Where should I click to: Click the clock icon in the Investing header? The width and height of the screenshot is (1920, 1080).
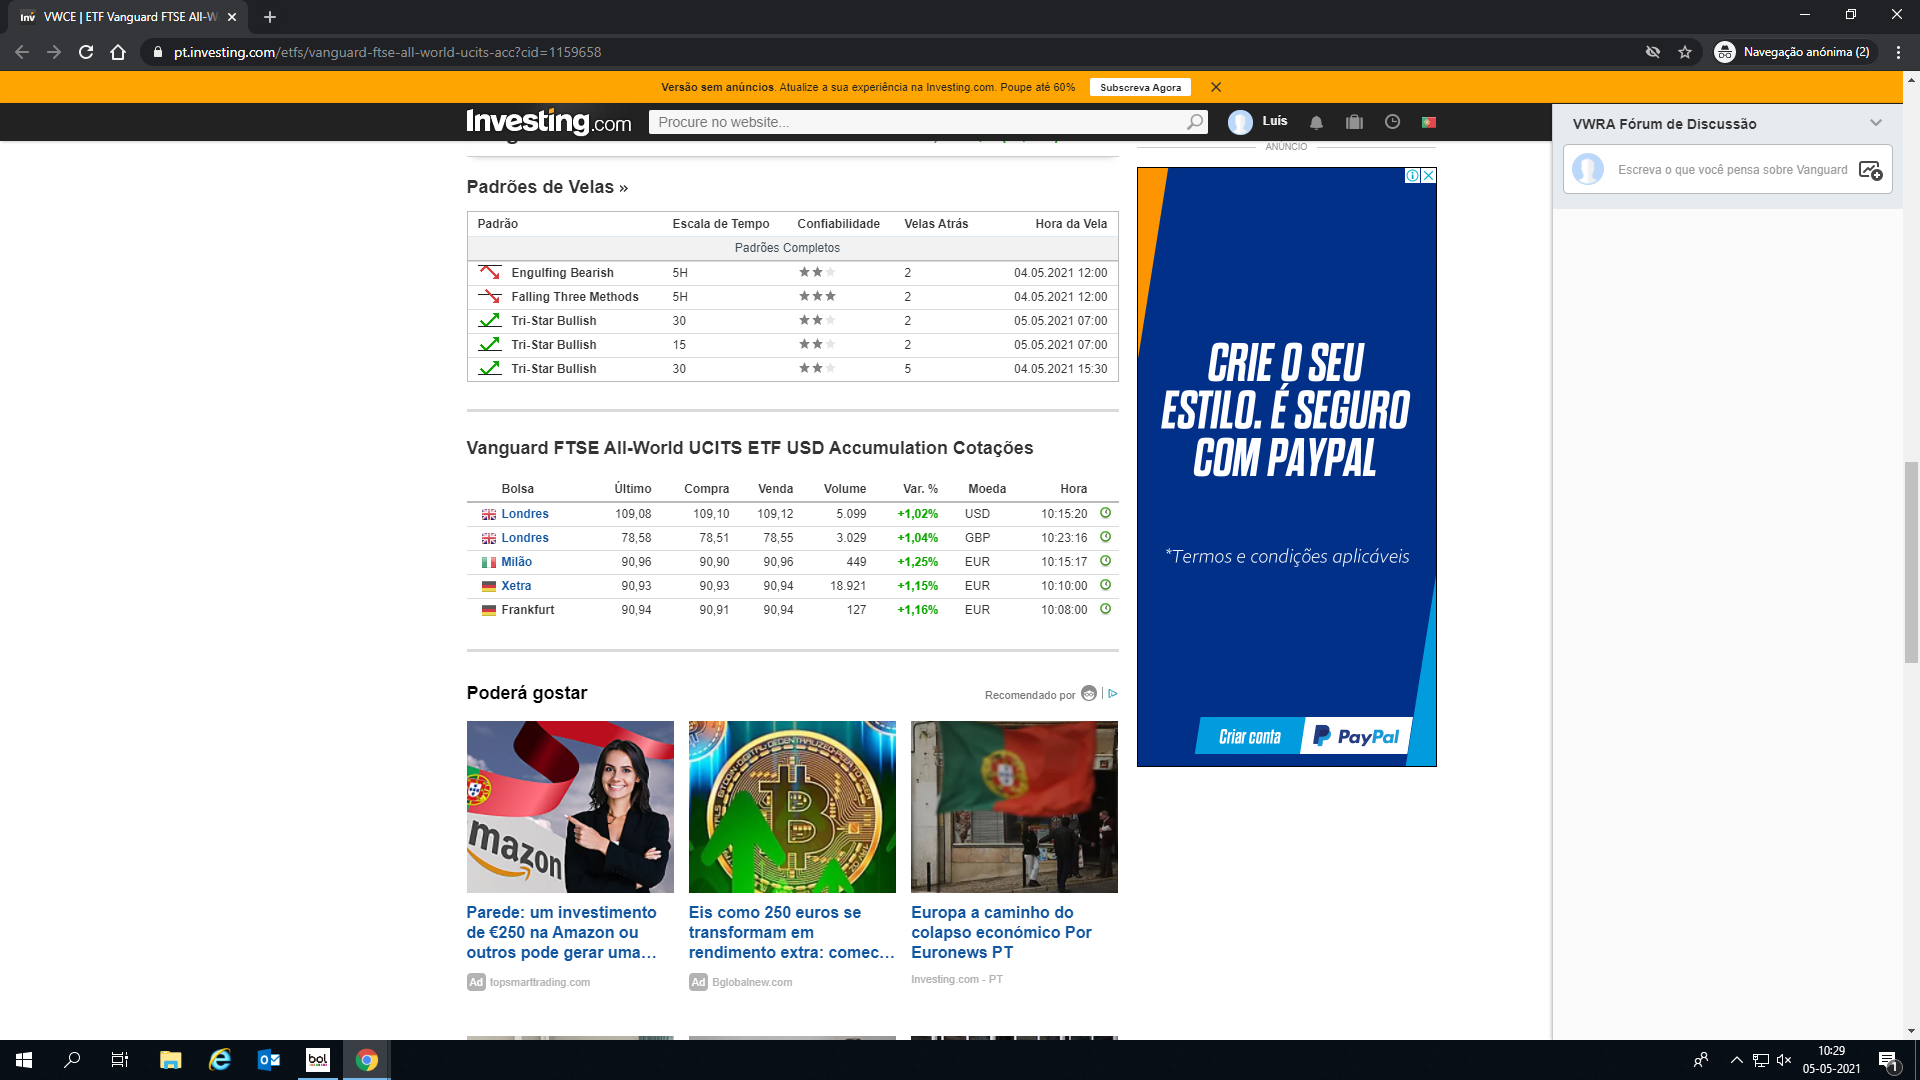(x=1392, y=122)
